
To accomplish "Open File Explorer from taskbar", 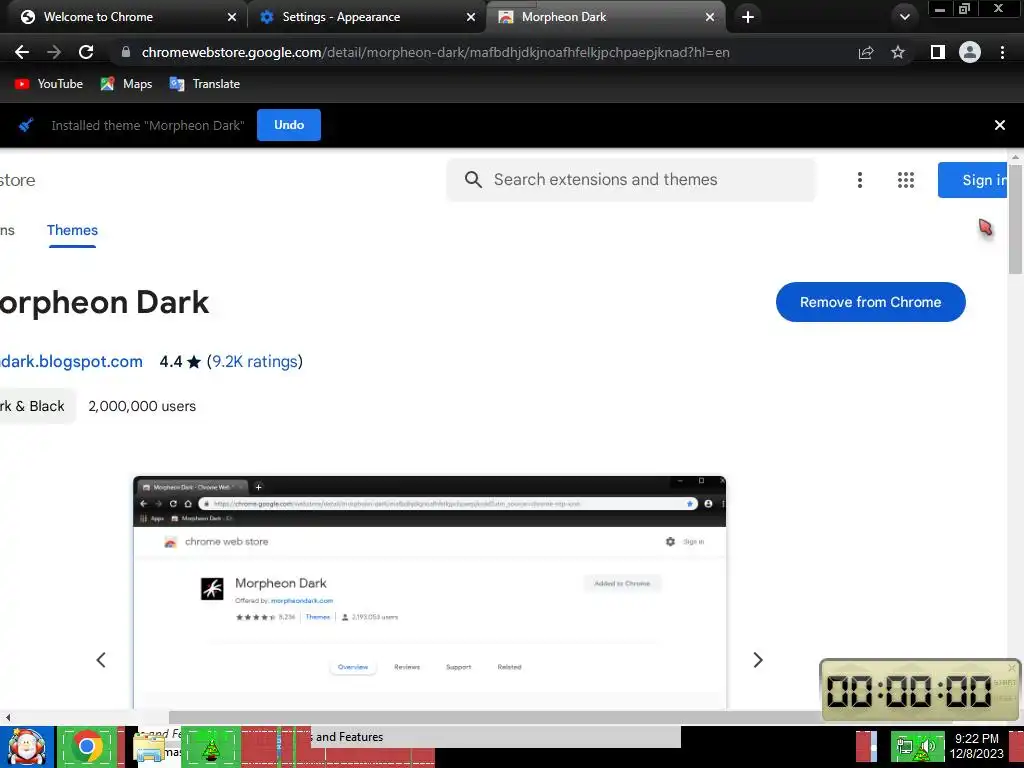I will coord(150,747).
